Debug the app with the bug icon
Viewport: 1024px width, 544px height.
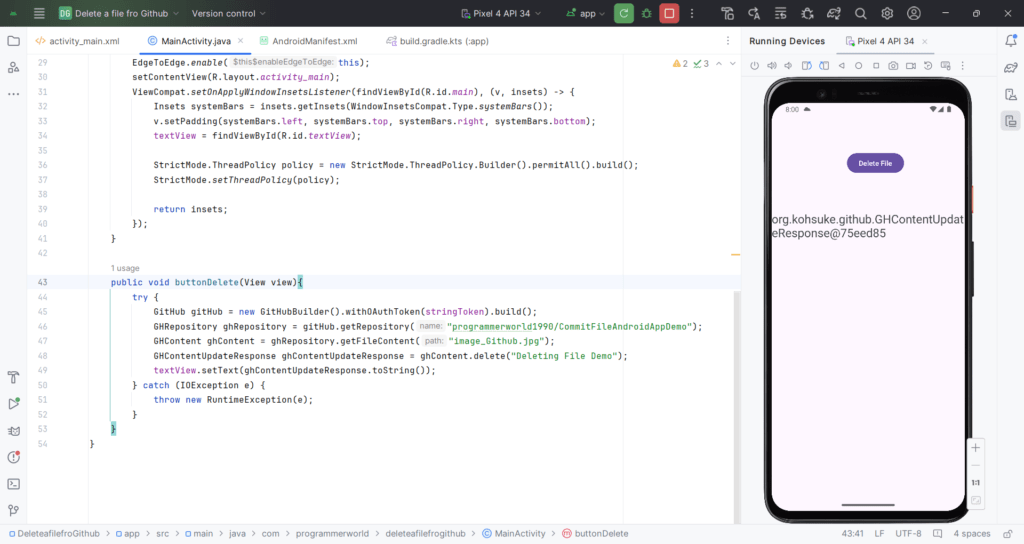pyautogui.click(x=647, y=13)
